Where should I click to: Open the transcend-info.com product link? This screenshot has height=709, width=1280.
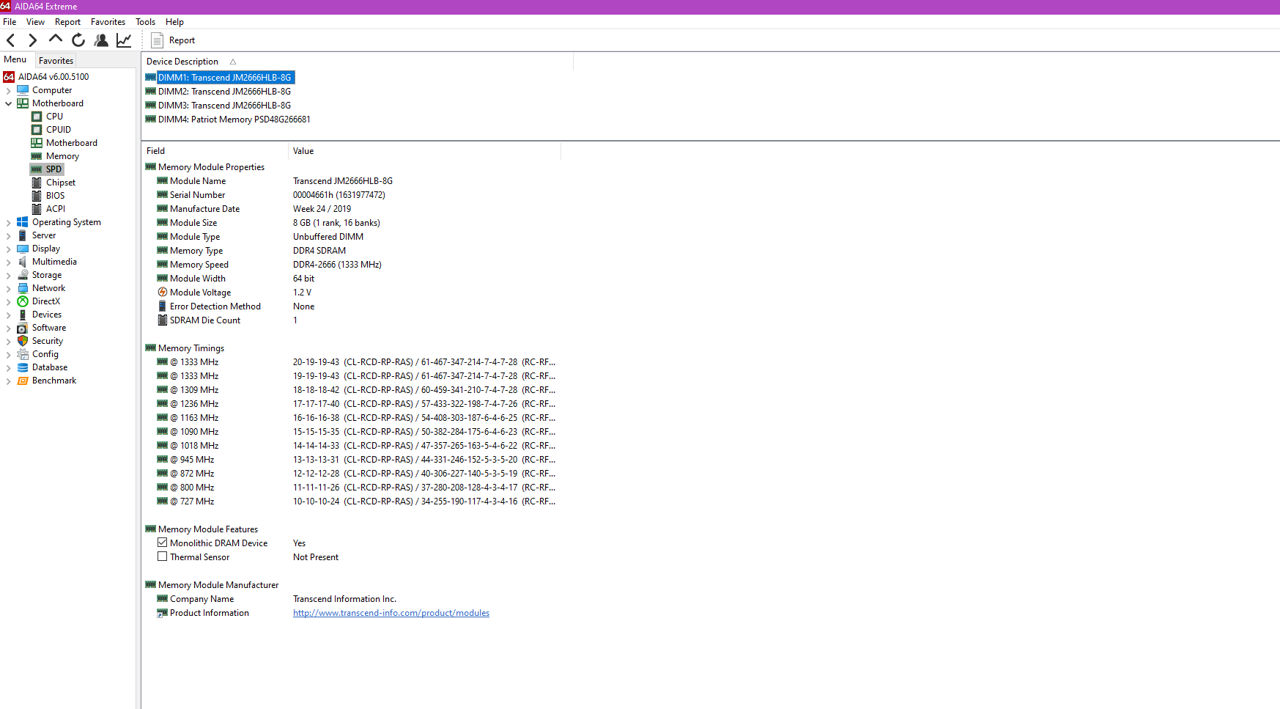(391, 613)
